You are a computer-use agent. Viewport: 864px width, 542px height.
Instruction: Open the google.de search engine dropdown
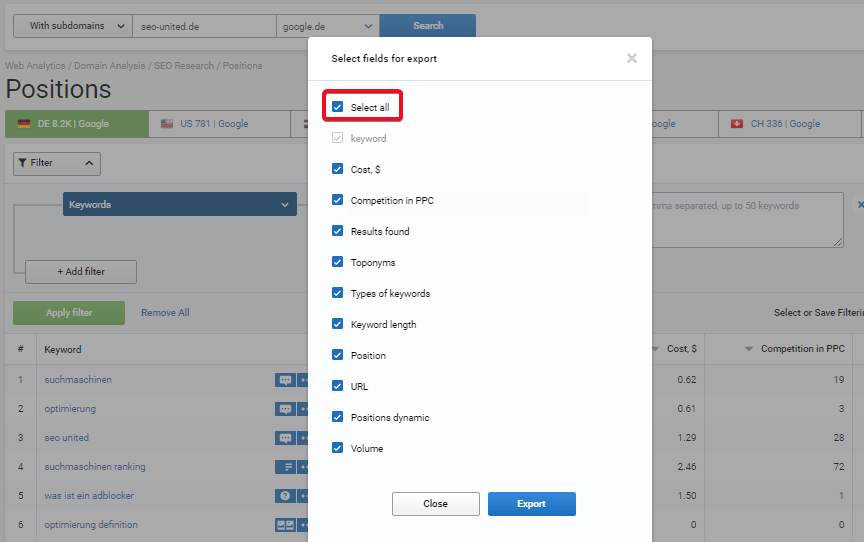tap(327, 26)
